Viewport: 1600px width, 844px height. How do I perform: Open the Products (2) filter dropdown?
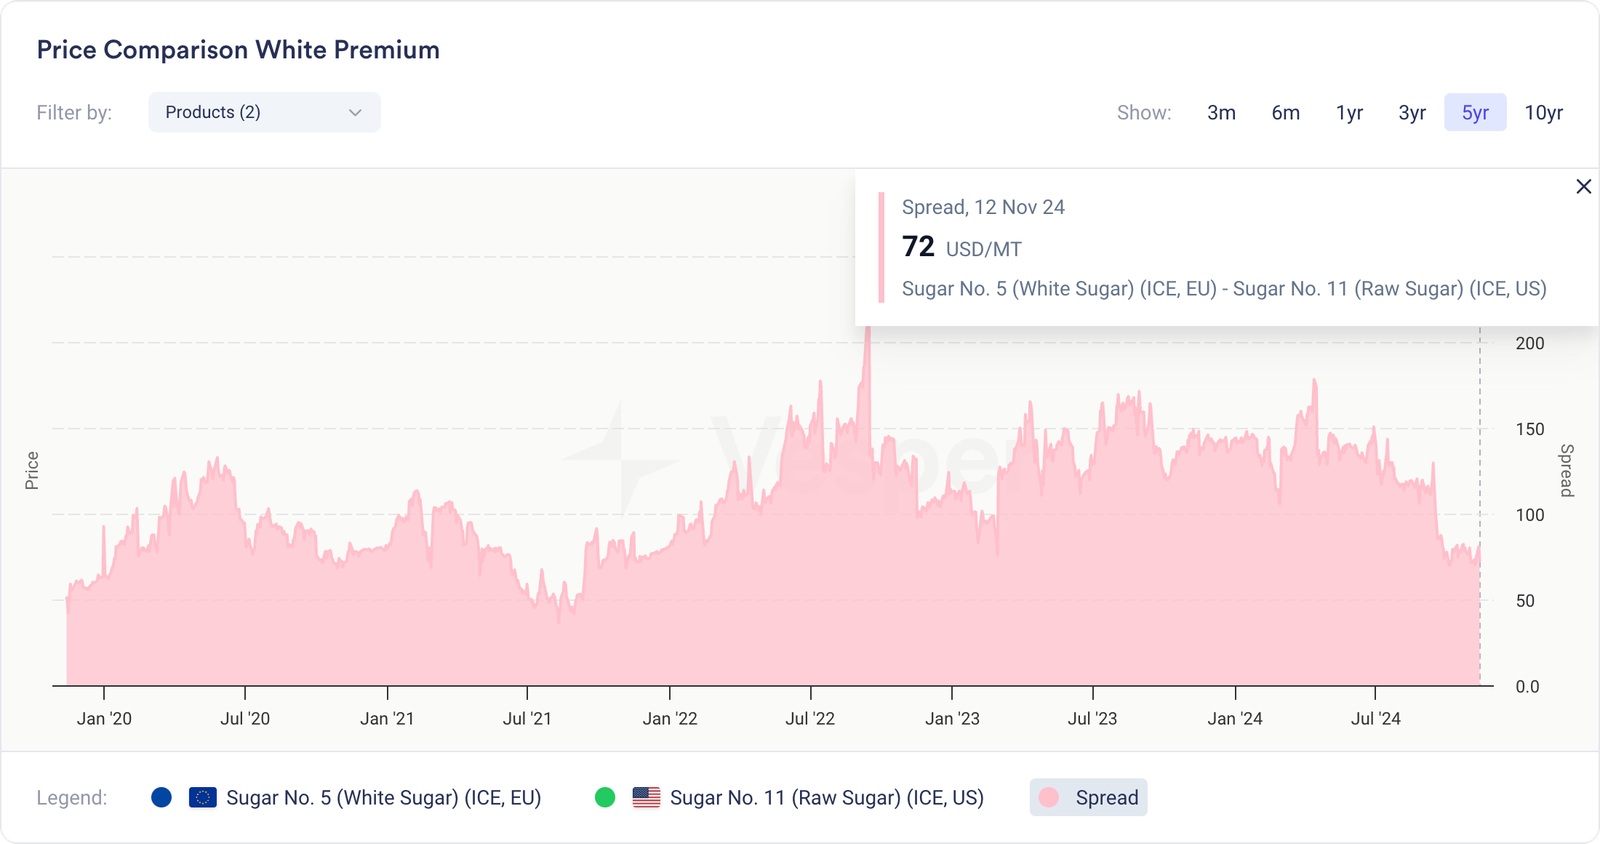pos(264,112)
